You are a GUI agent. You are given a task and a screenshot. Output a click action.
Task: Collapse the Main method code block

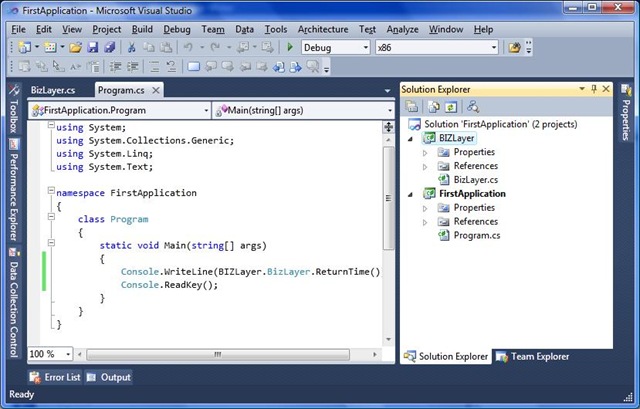[x=51, y=242]
